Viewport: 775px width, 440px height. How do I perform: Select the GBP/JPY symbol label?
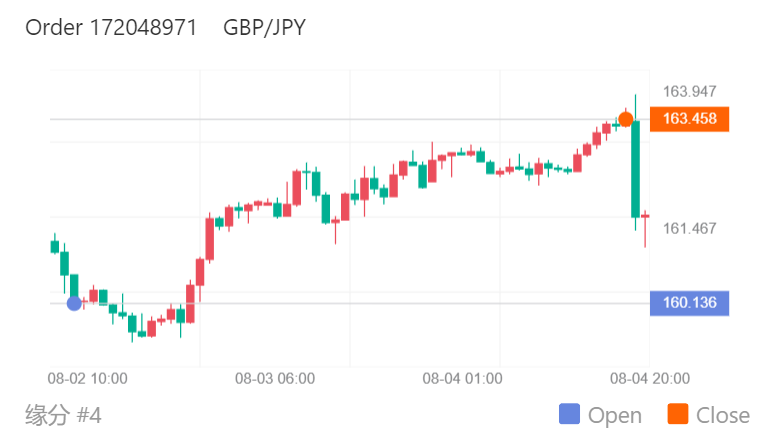click(266, 27)
